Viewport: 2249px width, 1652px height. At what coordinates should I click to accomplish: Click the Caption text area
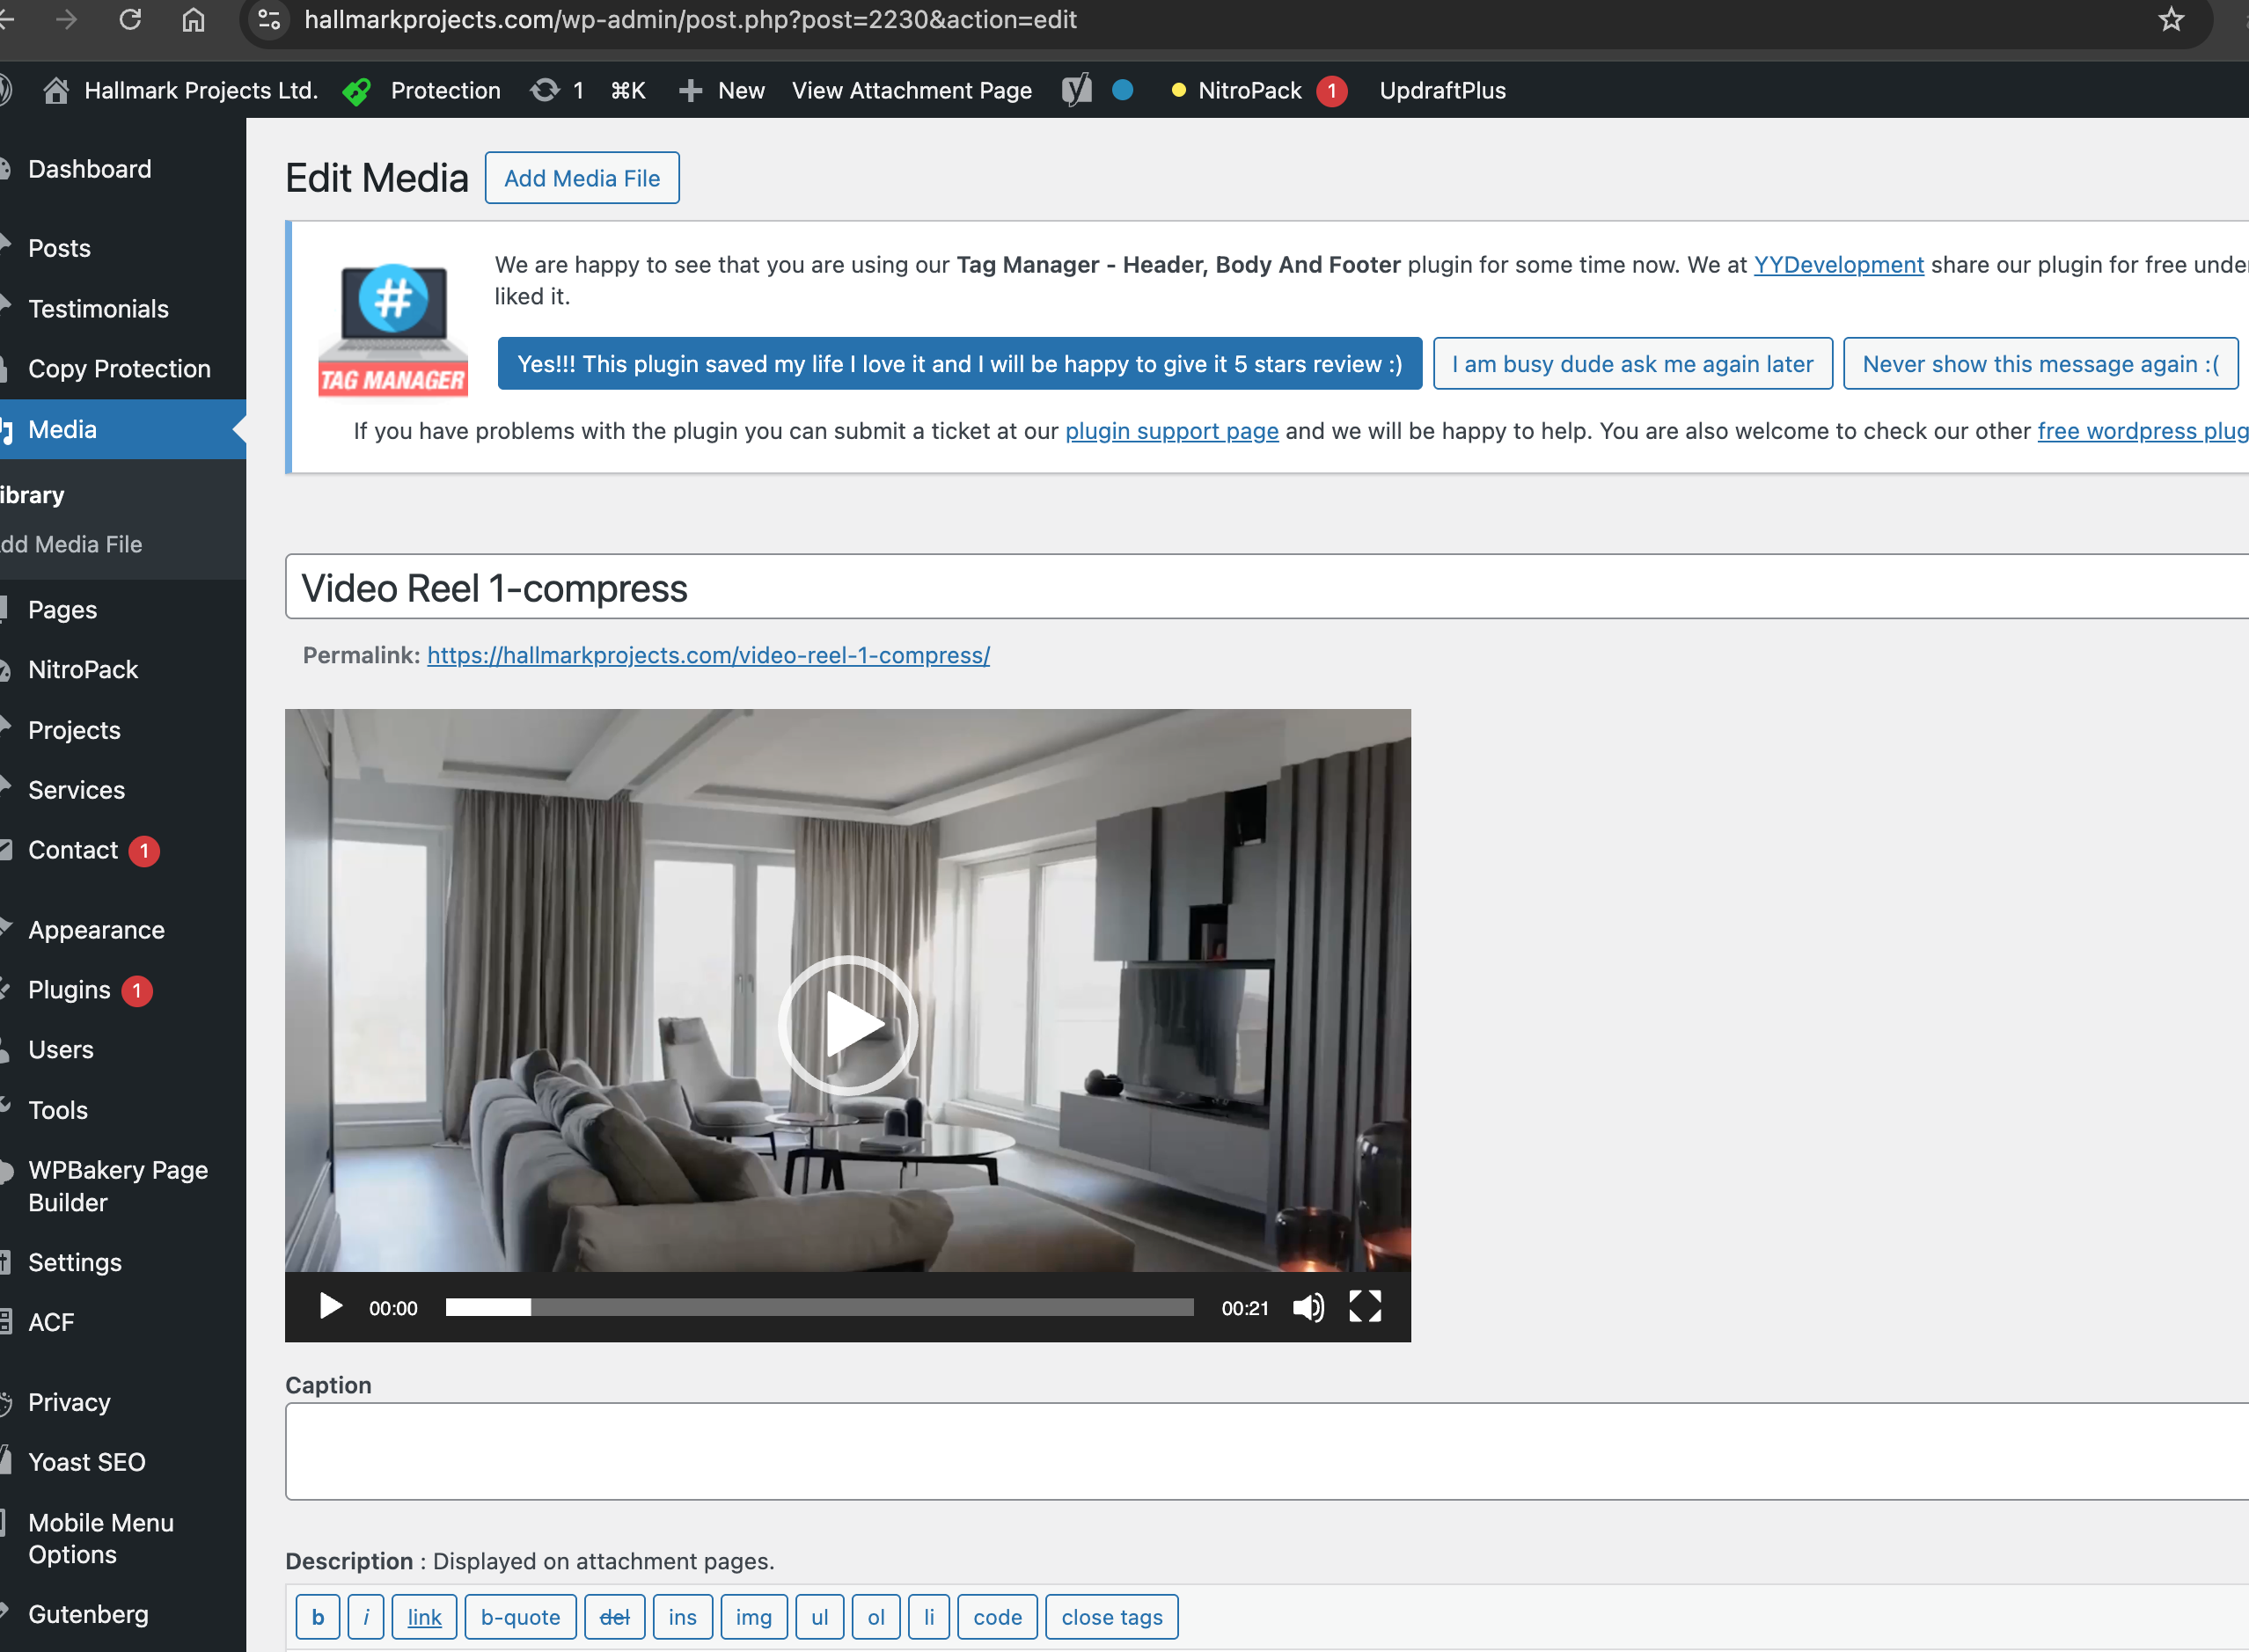[x=1265, y=1451]
